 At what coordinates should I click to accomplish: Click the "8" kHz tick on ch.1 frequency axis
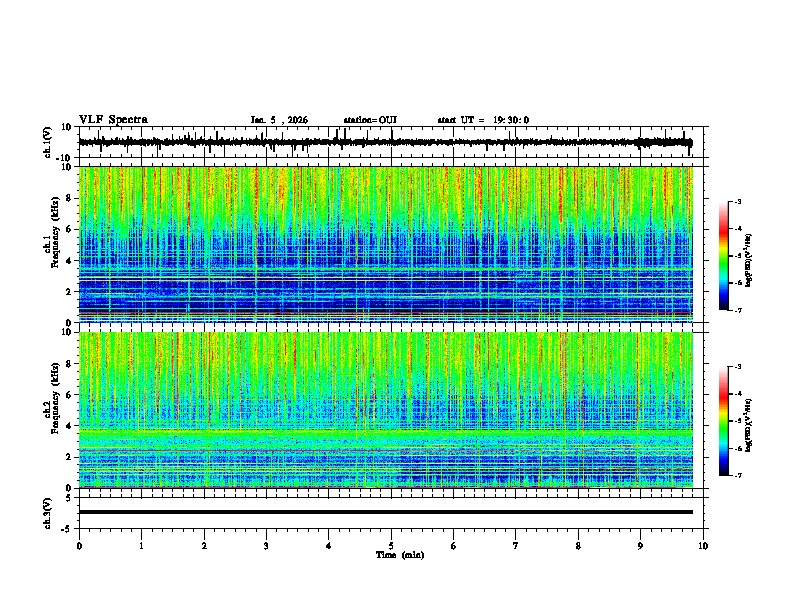tap(70, 198)
